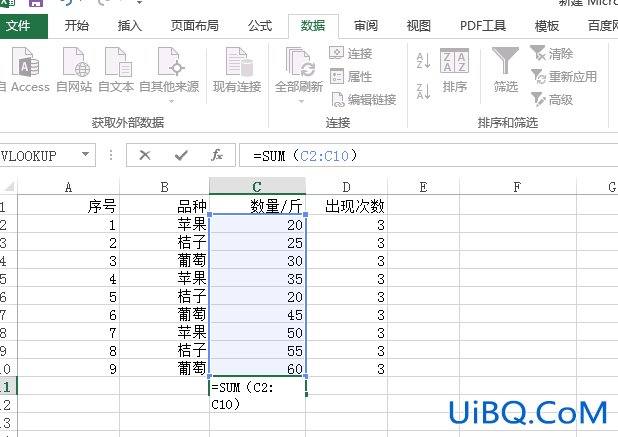This screenshot has height=437, width=618.
Task: Open 连接 connections button
Action: click(x=351, y=53)
